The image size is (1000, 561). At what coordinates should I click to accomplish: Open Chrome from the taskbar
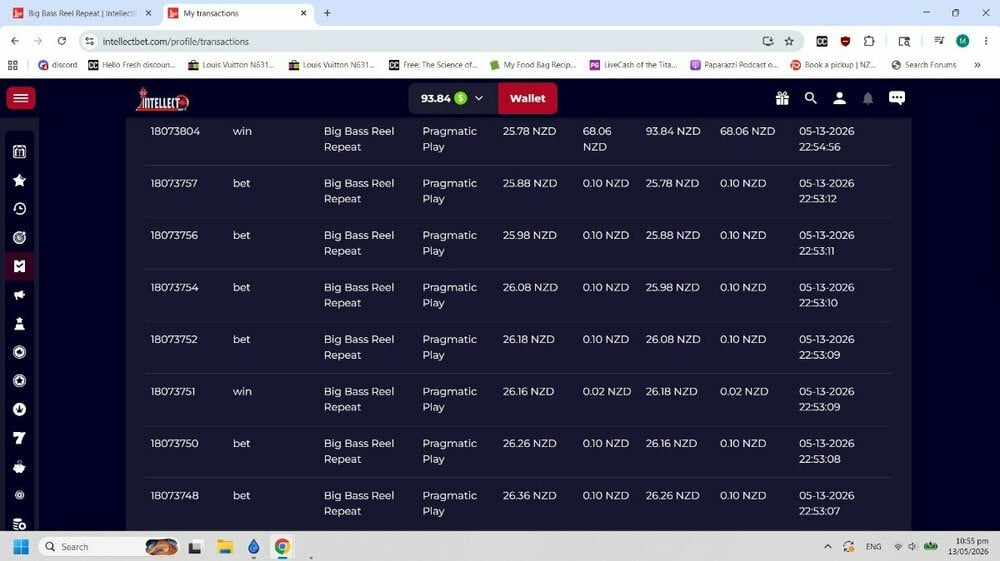click(x=282, y=546)
